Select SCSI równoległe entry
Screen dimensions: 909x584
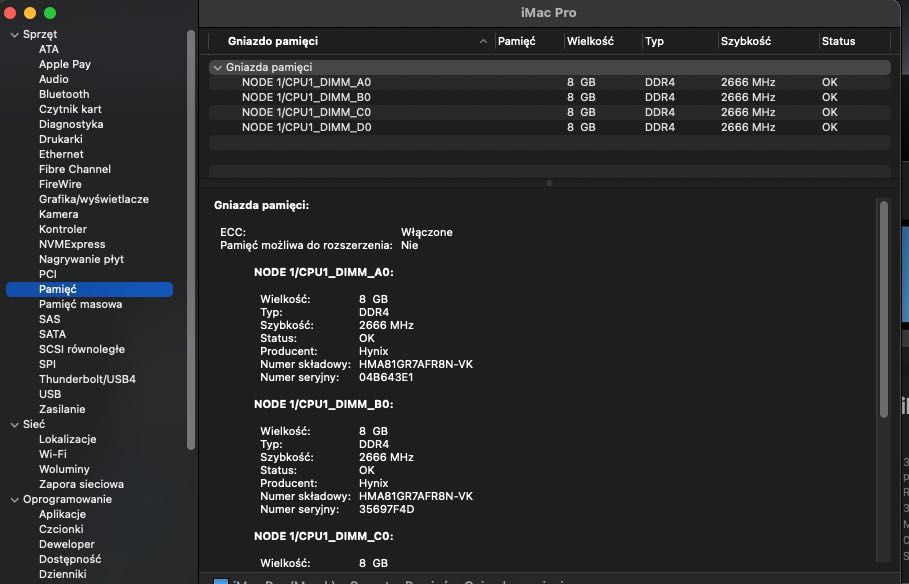point(82,350)
